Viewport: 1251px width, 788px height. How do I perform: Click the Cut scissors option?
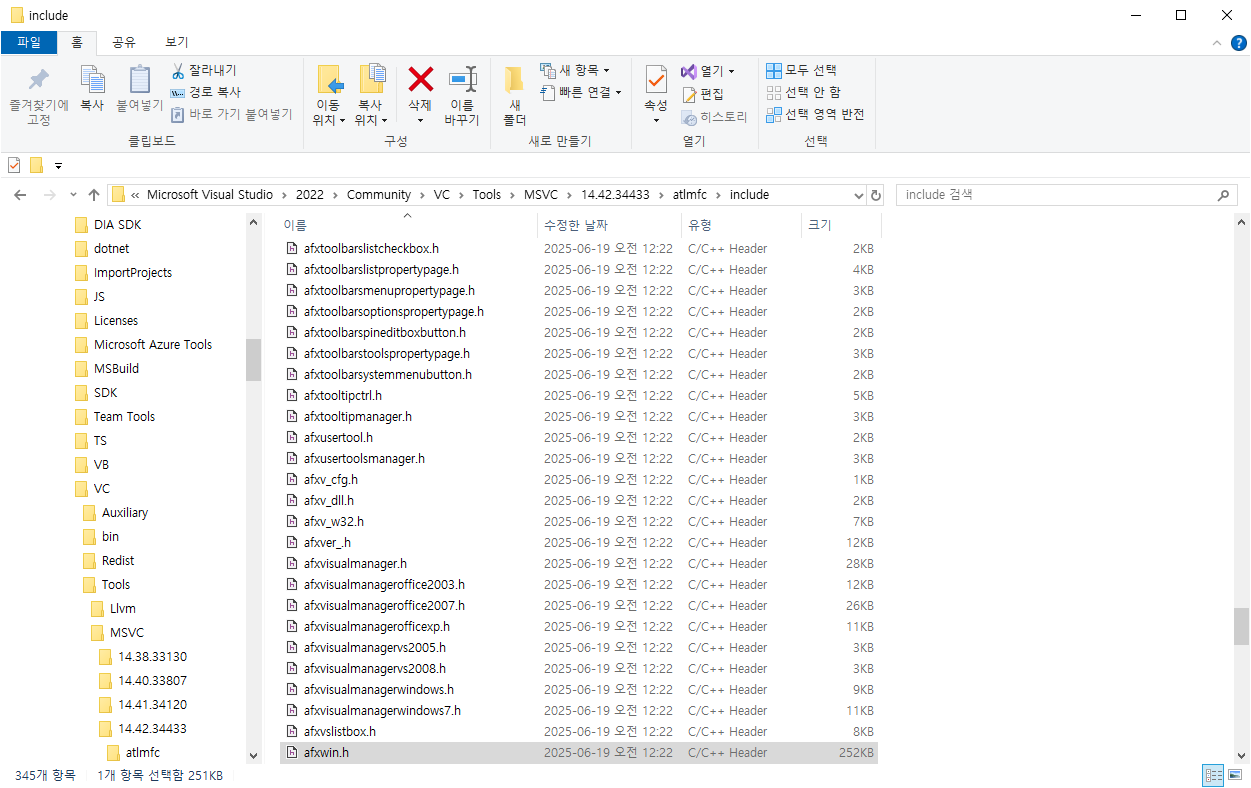[204, 70]
